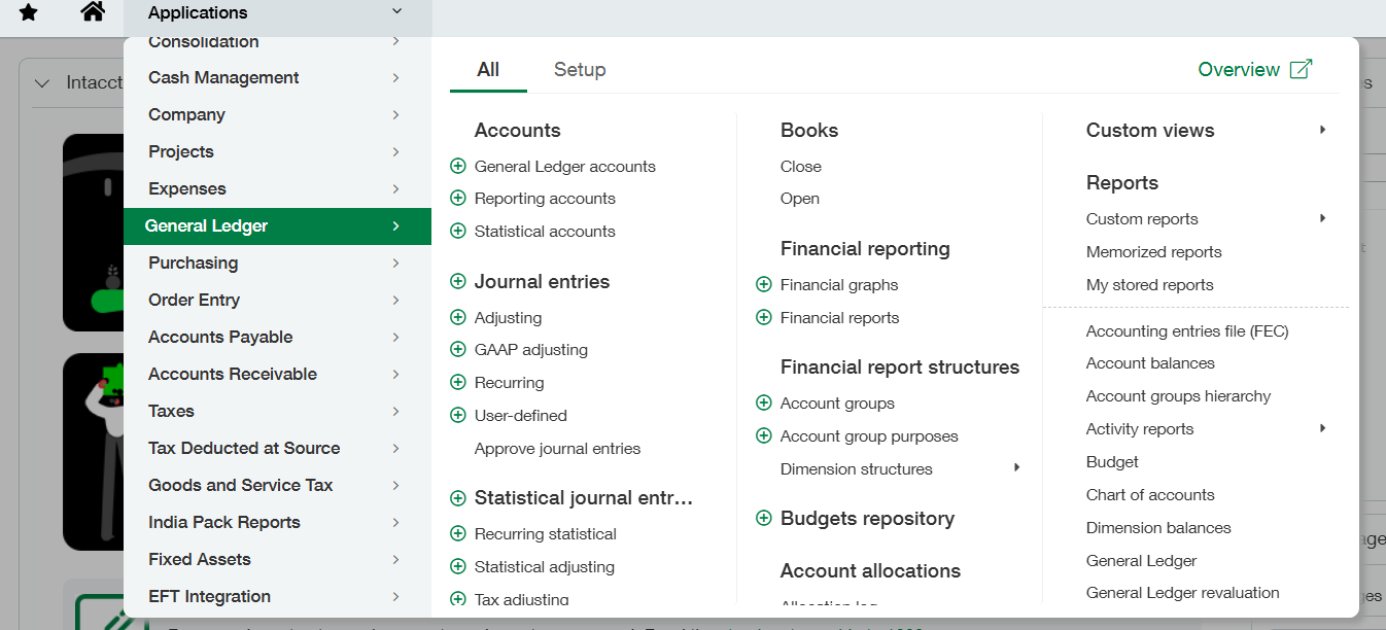The image size is (1386, 630).
Task: Collapse the Intacct dashboard panel chevron
Action: click(42, 83)
